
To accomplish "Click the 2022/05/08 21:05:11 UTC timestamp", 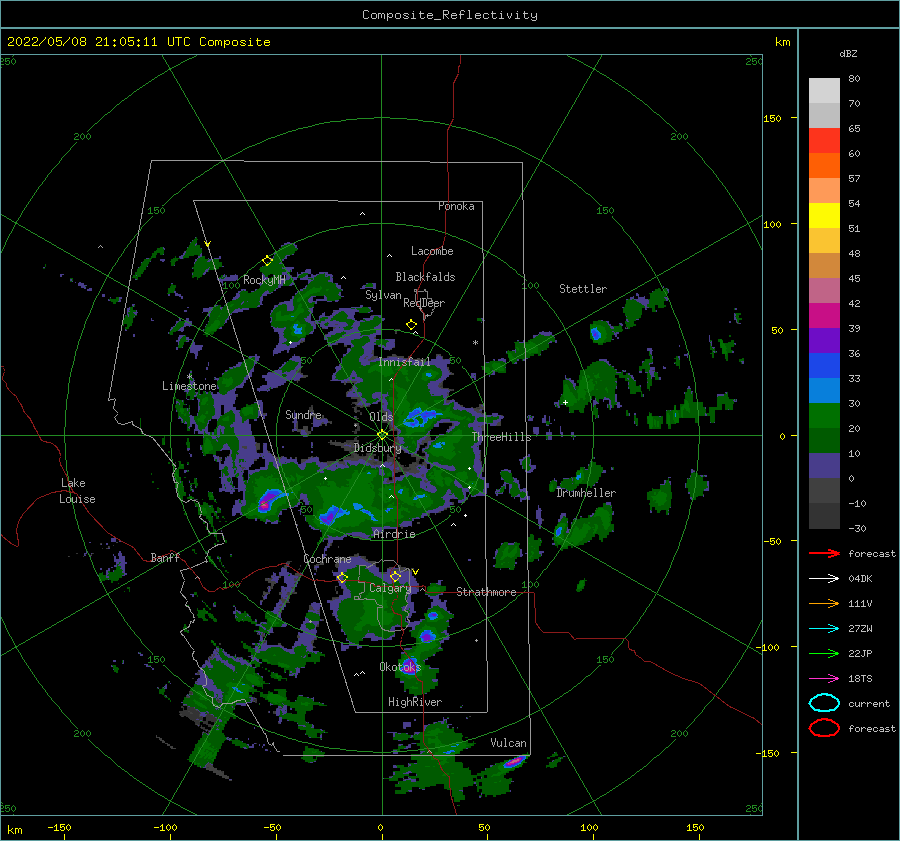I will click(x=138, y=42).
